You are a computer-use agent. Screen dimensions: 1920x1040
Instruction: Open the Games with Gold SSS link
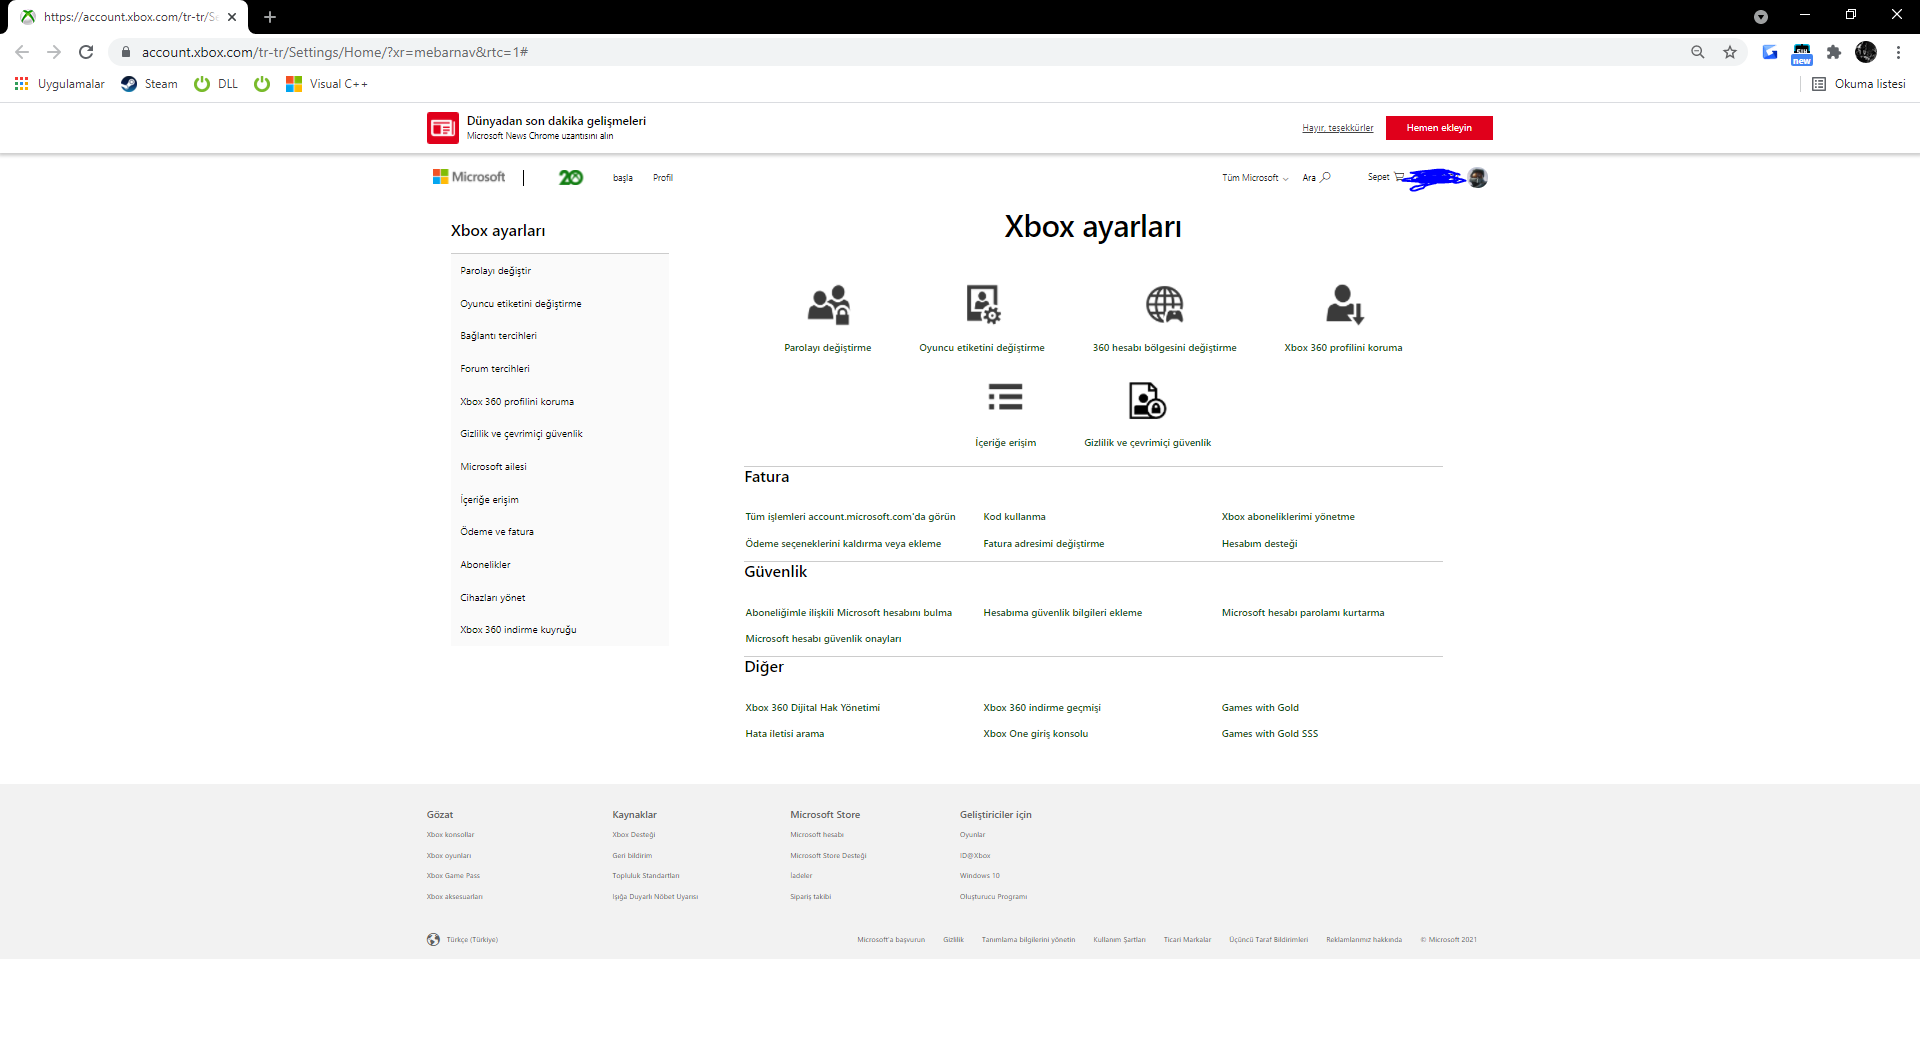pos(1270,734)
